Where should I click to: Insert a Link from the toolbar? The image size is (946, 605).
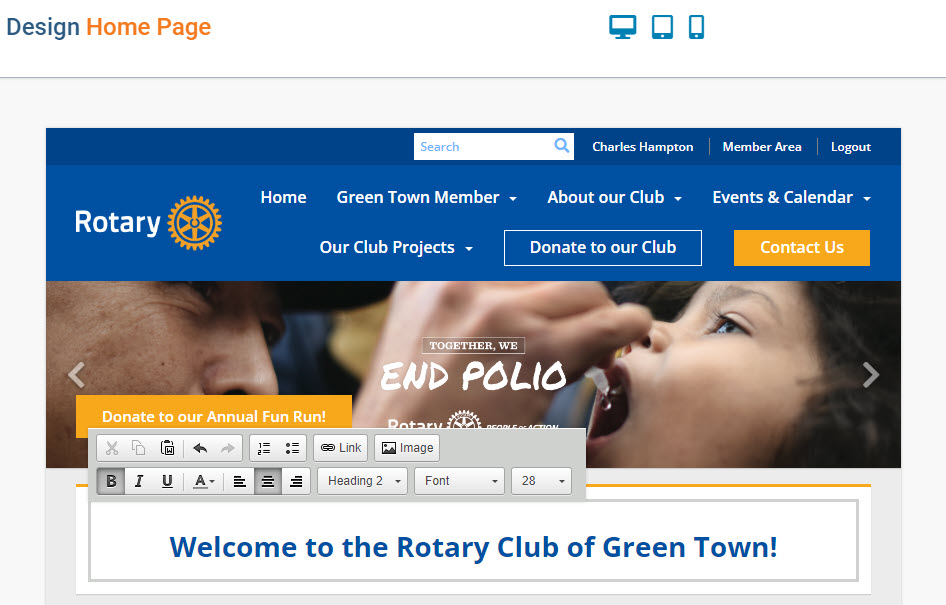(341, 448)
